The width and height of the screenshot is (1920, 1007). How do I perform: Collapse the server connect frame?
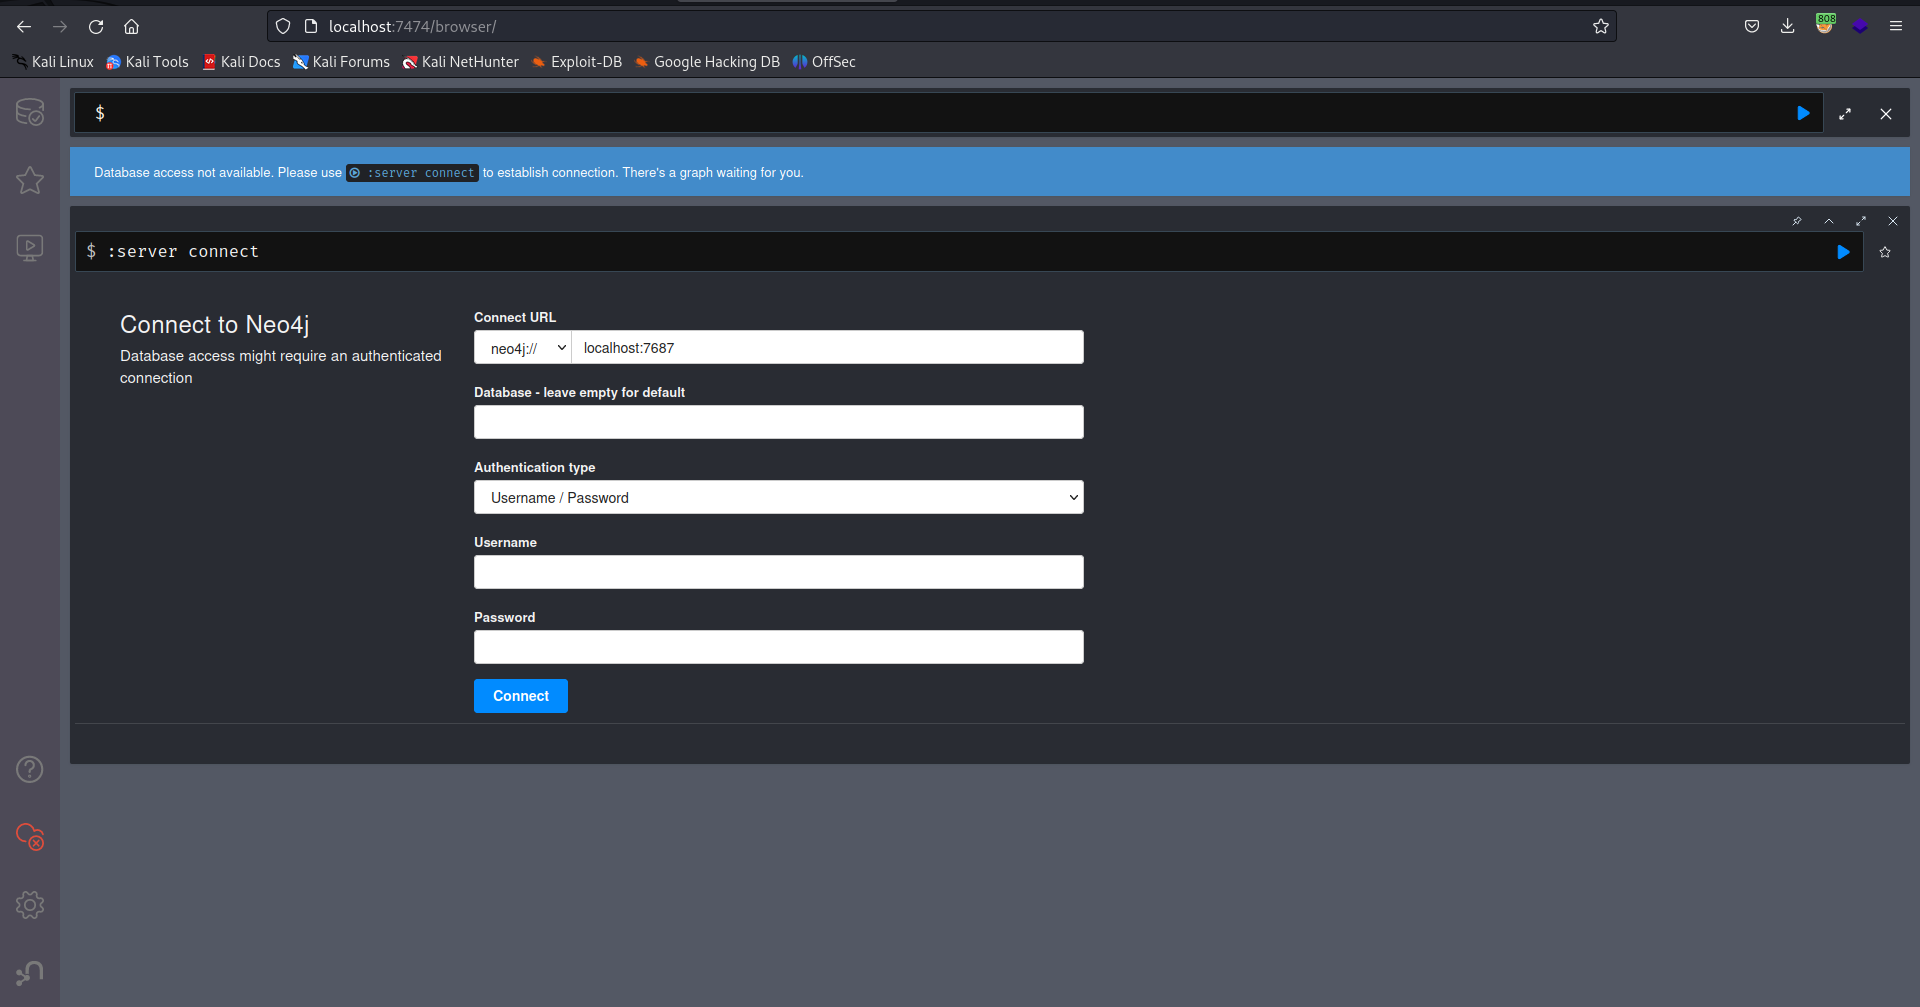pos(1829,221)
